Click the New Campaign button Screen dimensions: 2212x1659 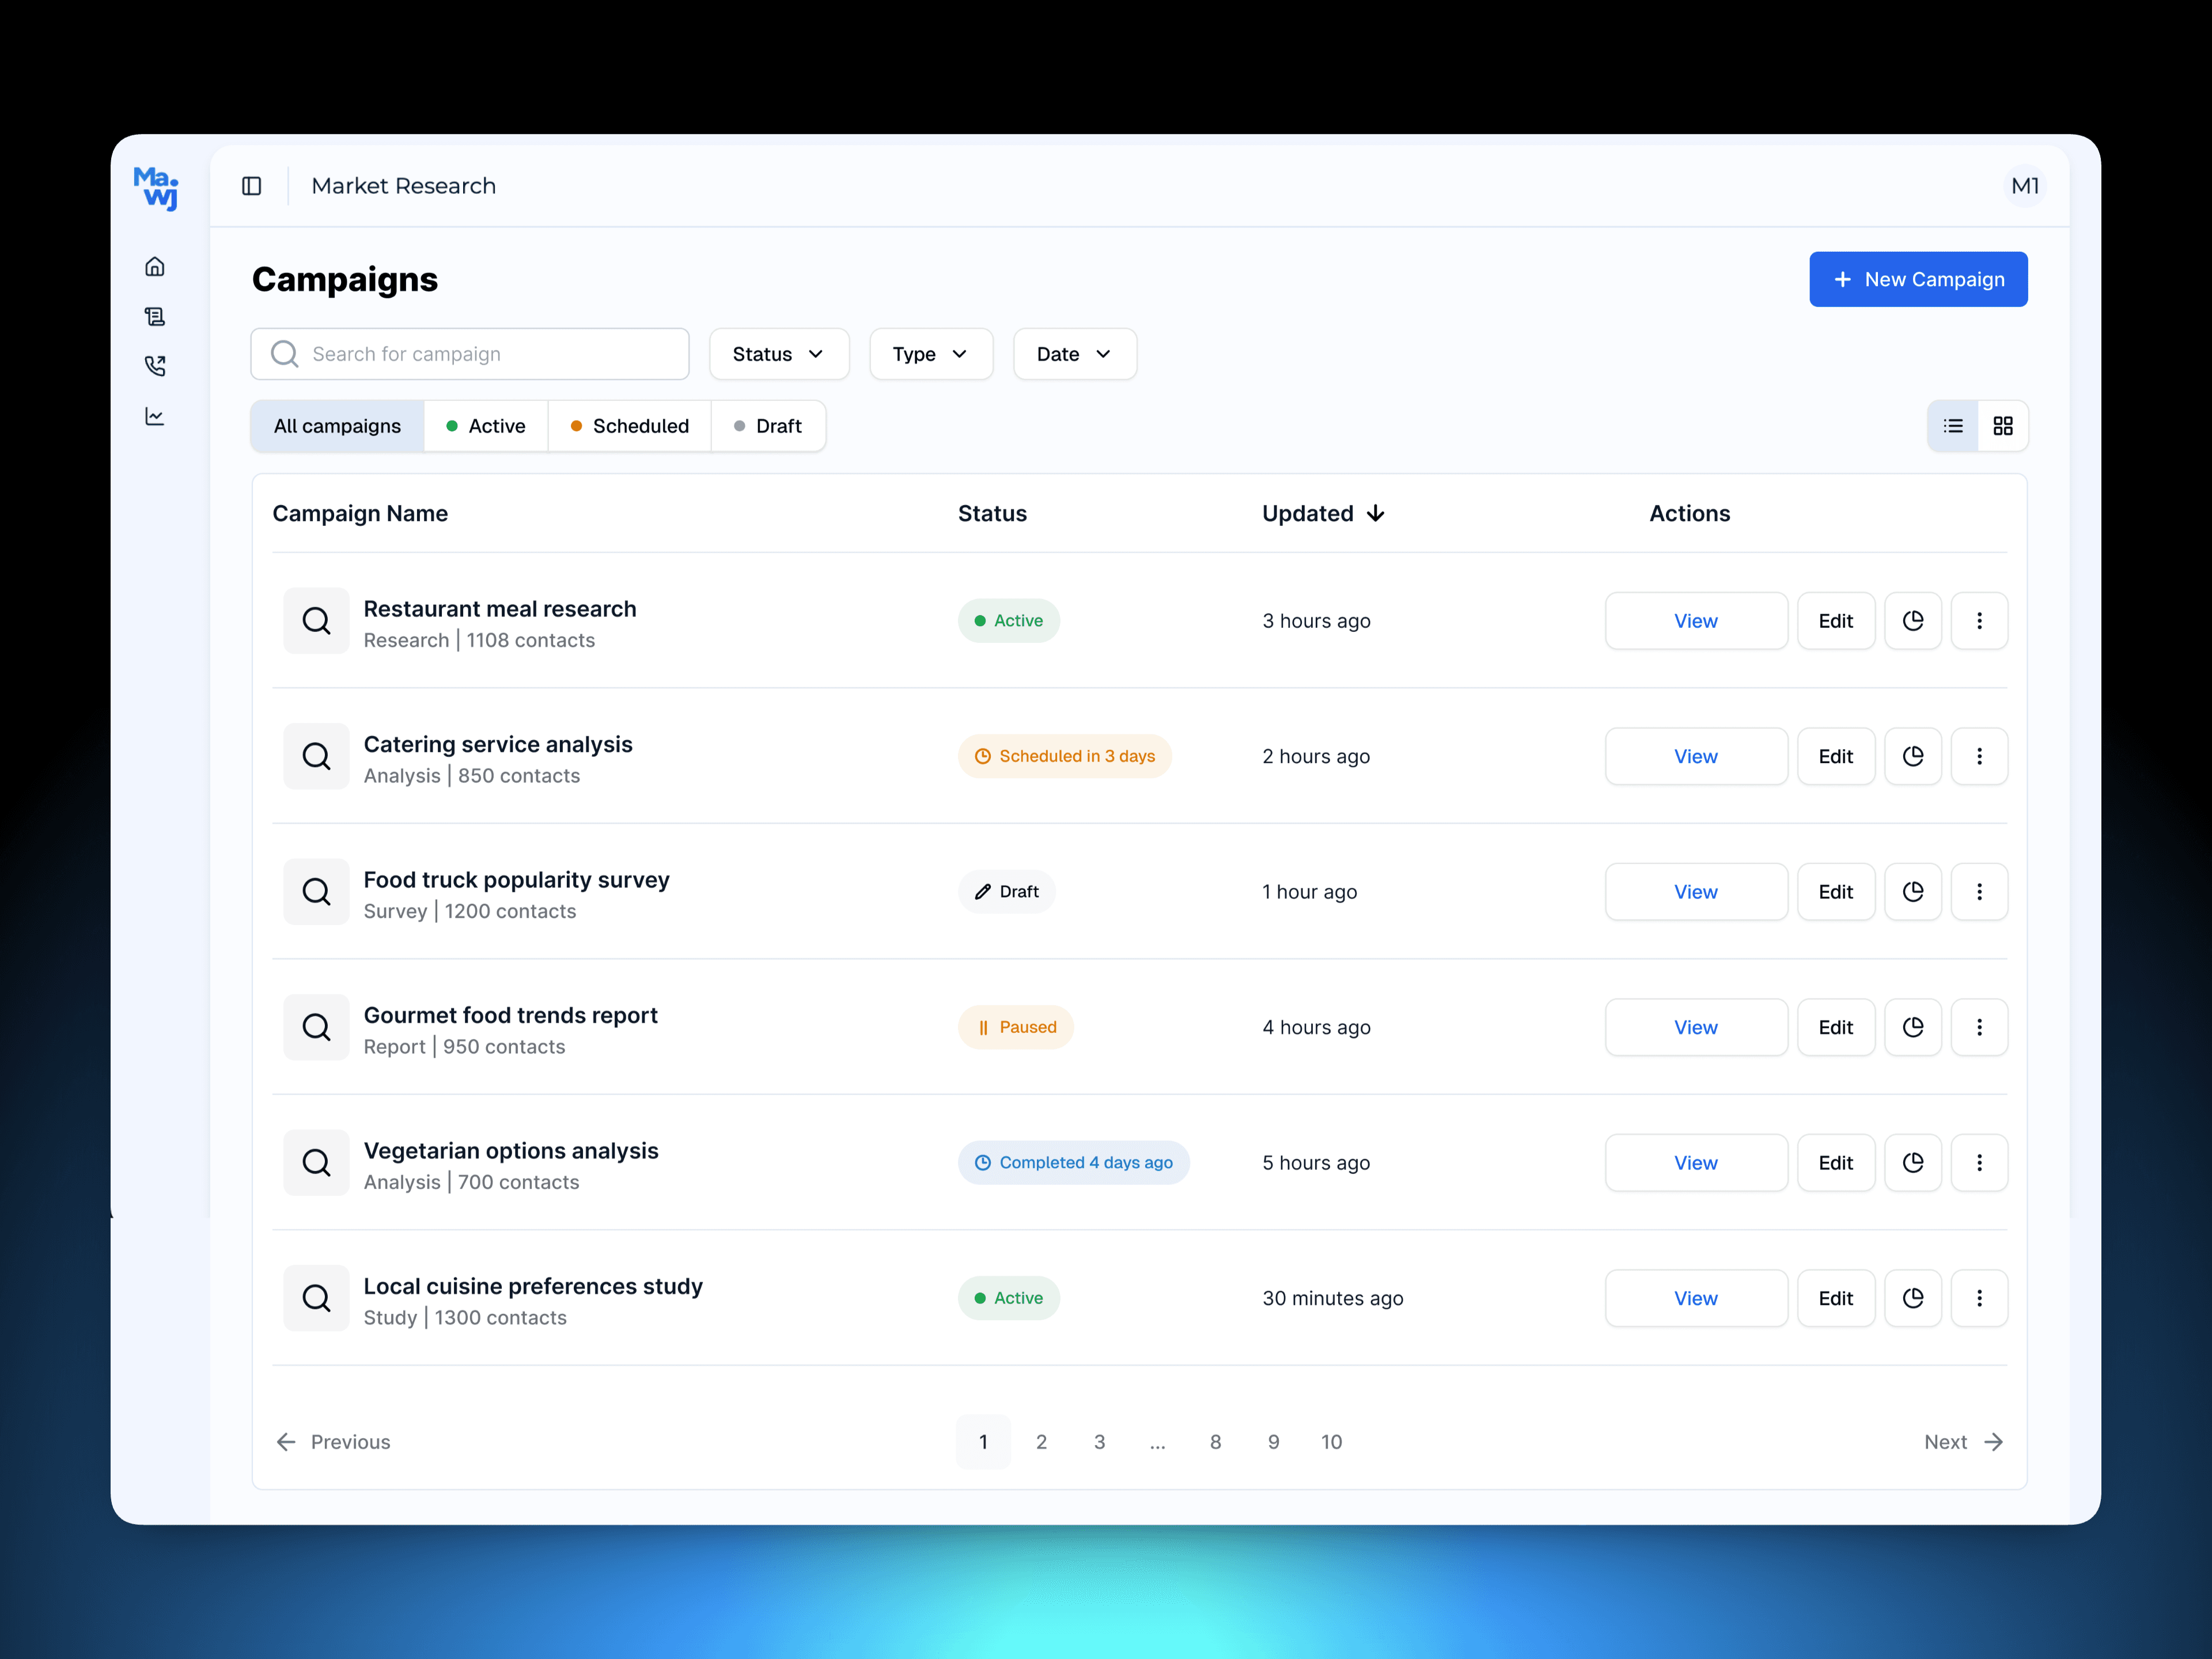pos(1917,280)
